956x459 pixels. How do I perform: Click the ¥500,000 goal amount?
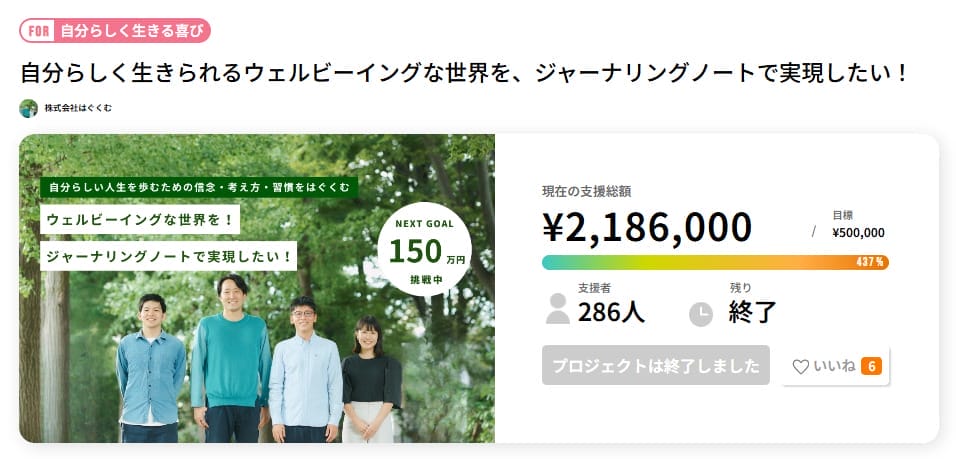click(858, 233)
